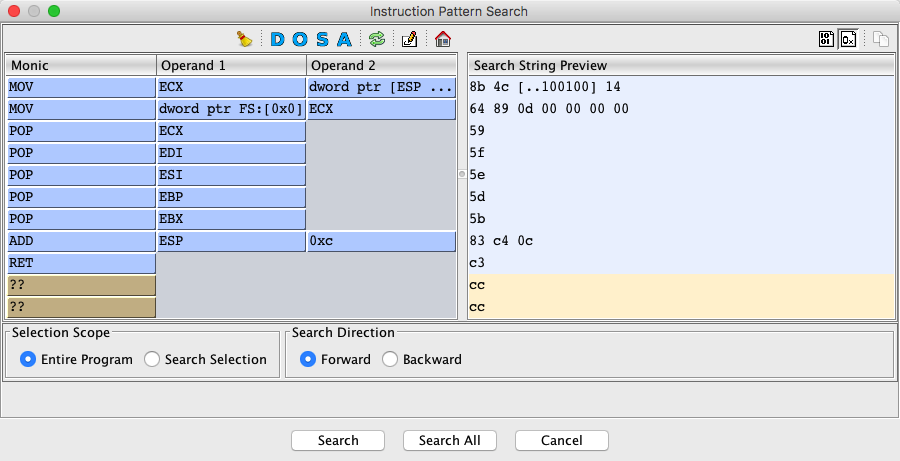The height and width of the screenshot is (461, 900).
Task: Select Backward search direction
Action: (390, 359)
